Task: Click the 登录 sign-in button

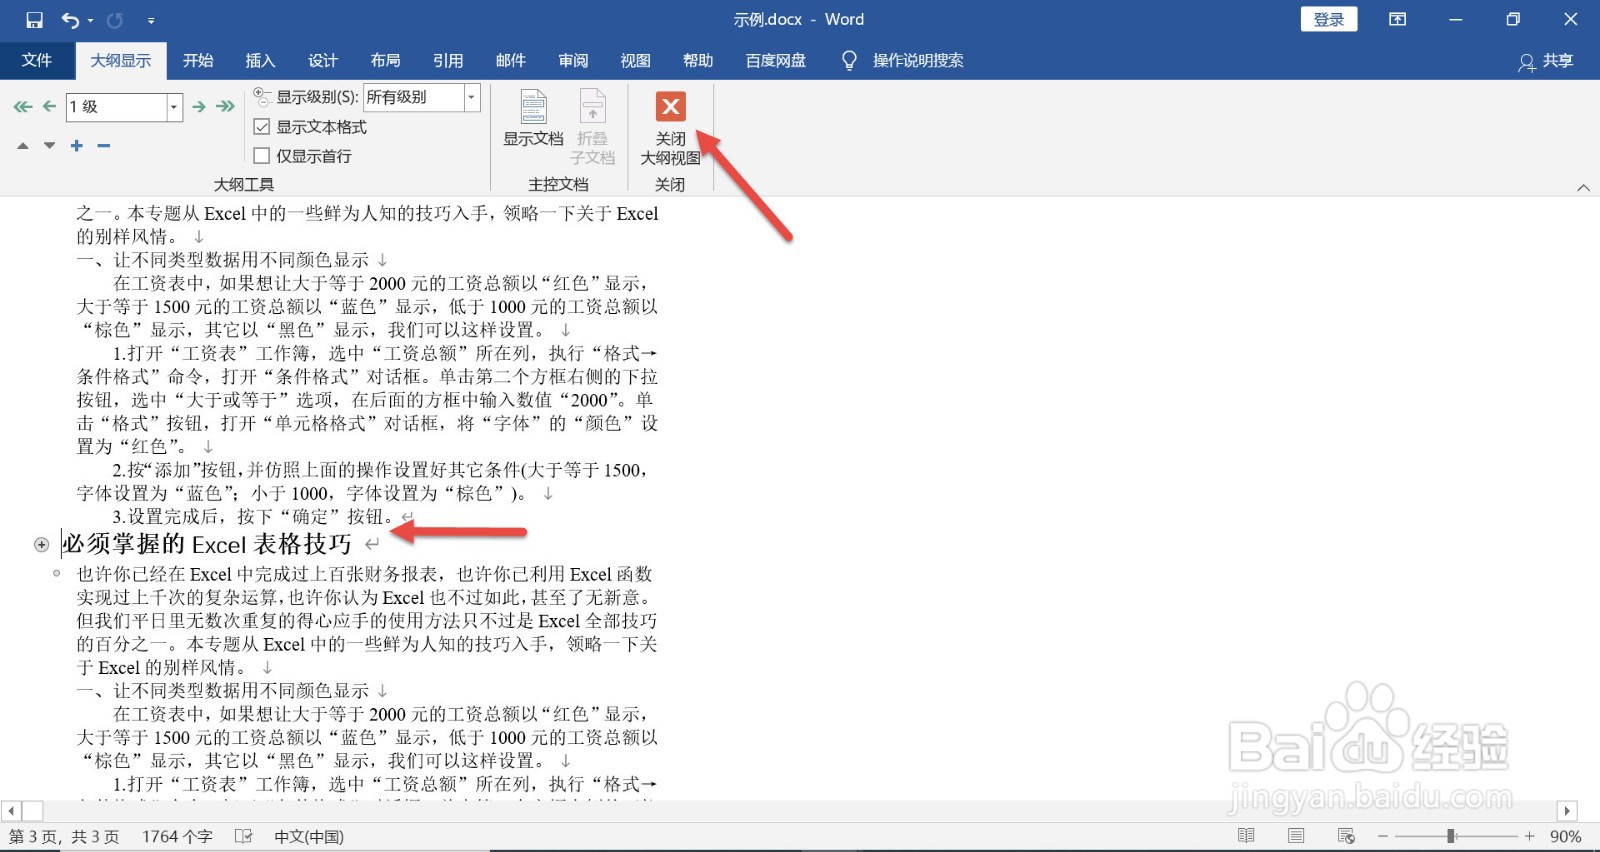Action: pyautogui.click(x=1329, y=19)
